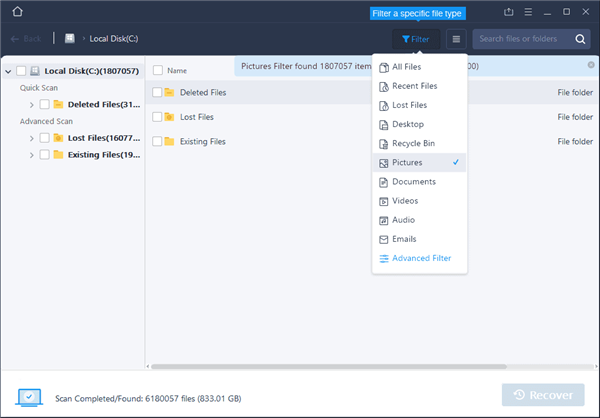Click the Deleted Files folder icon in list

[x=170, y=92]
